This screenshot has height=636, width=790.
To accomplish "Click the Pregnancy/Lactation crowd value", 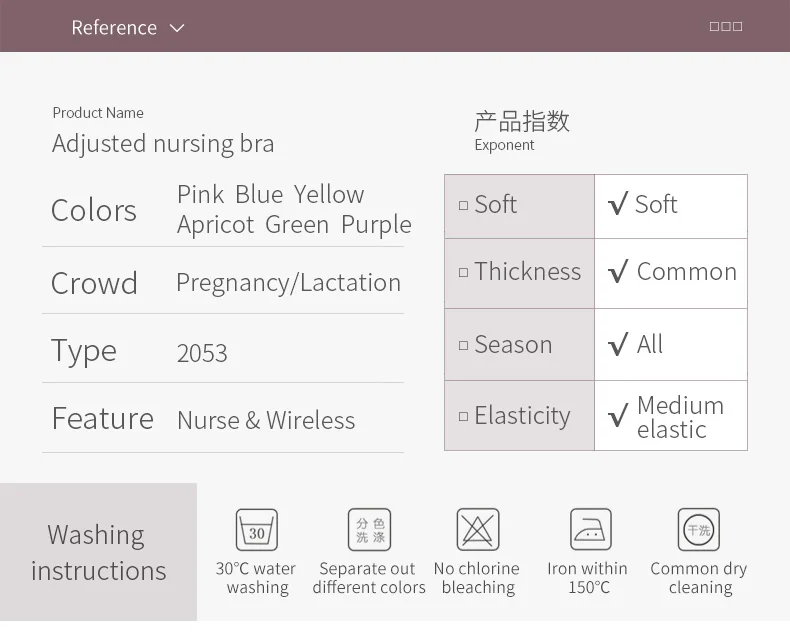I will (289, 283).
